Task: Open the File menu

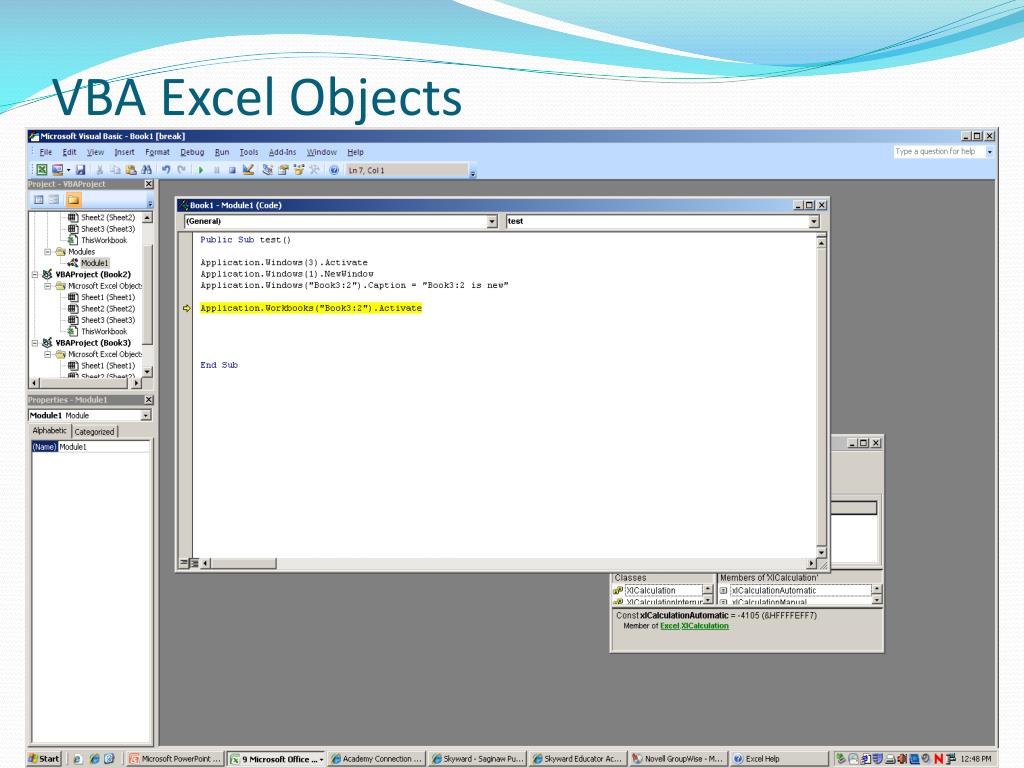Action: tap(46, 152)
